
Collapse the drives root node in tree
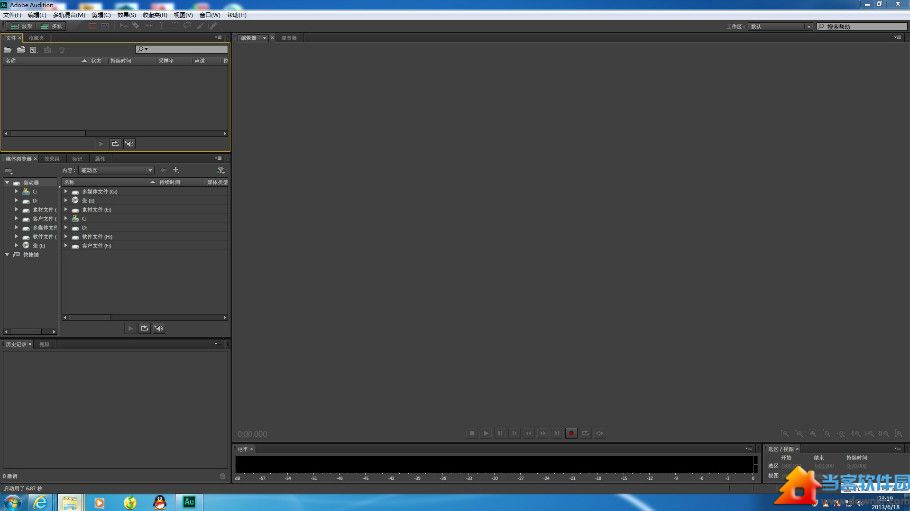tap(7, 182)
